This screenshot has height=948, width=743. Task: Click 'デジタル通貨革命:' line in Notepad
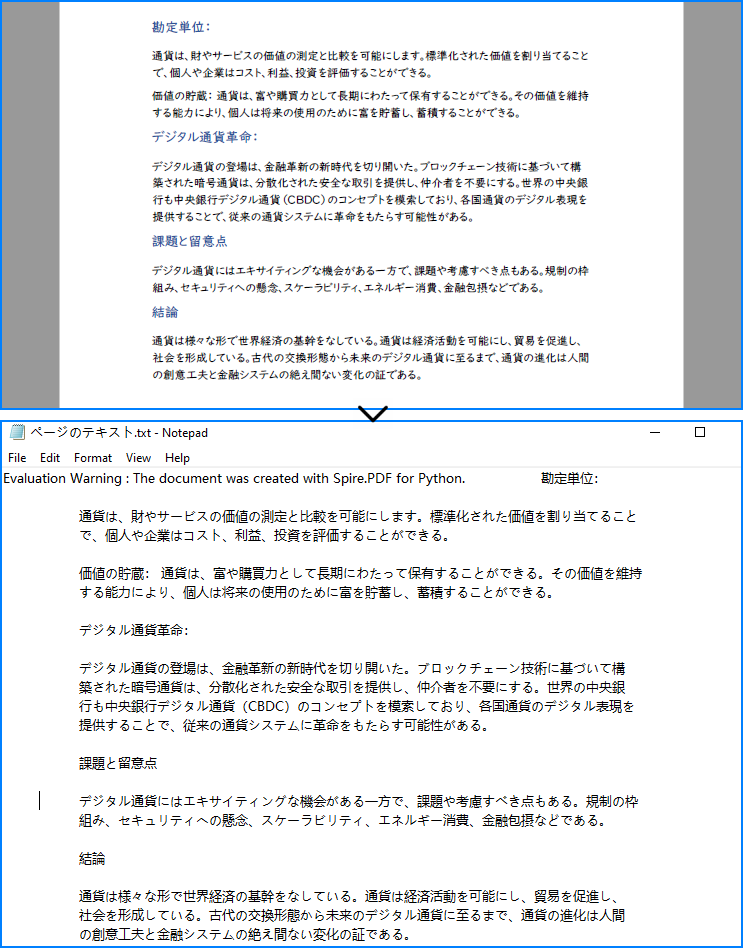tap(134, 631)
